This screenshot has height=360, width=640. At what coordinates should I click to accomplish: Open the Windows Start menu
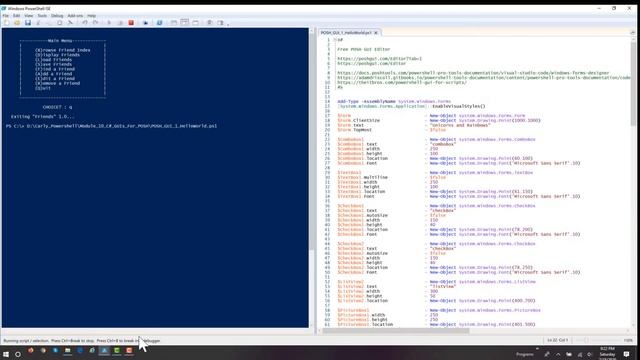pos(6,354)
